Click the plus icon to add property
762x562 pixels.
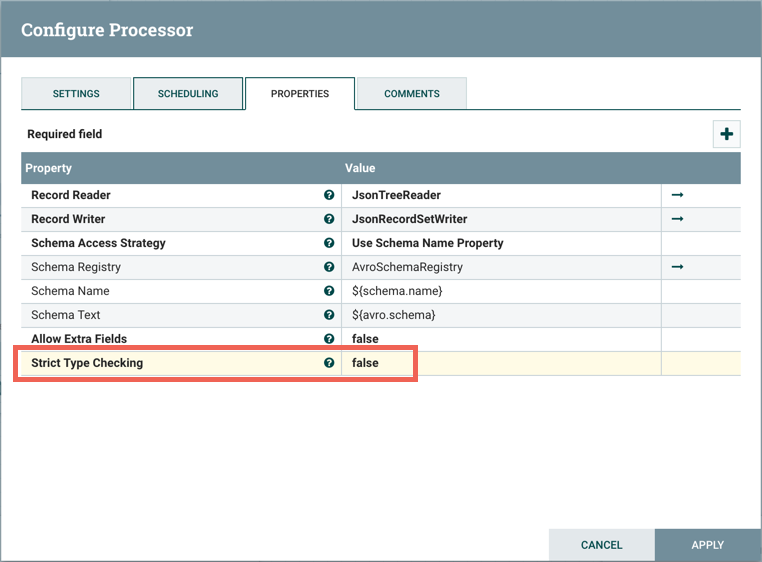pyautogui.click(x=726, y=134)
